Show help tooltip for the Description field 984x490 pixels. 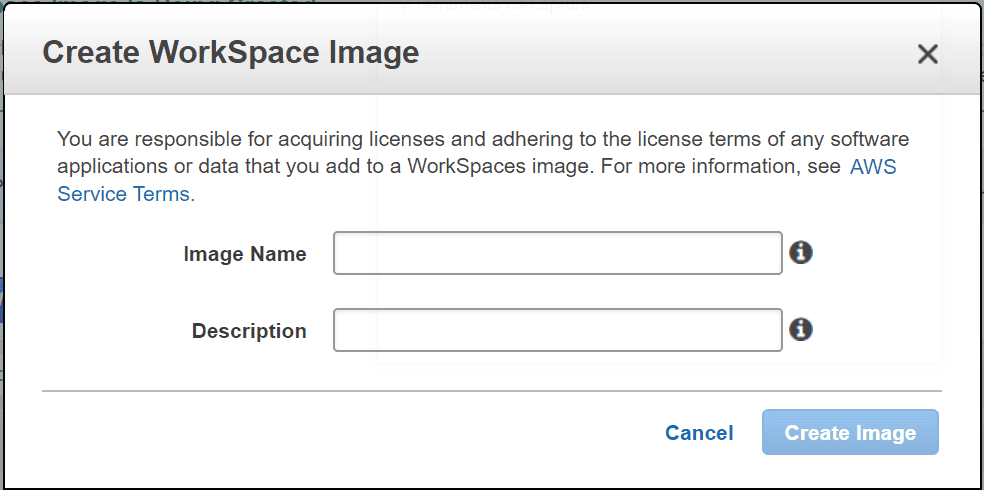coord(800,329)
